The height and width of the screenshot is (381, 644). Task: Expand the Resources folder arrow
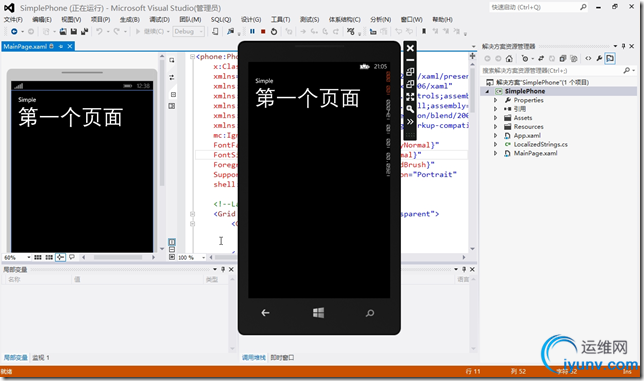click(495, 127)
